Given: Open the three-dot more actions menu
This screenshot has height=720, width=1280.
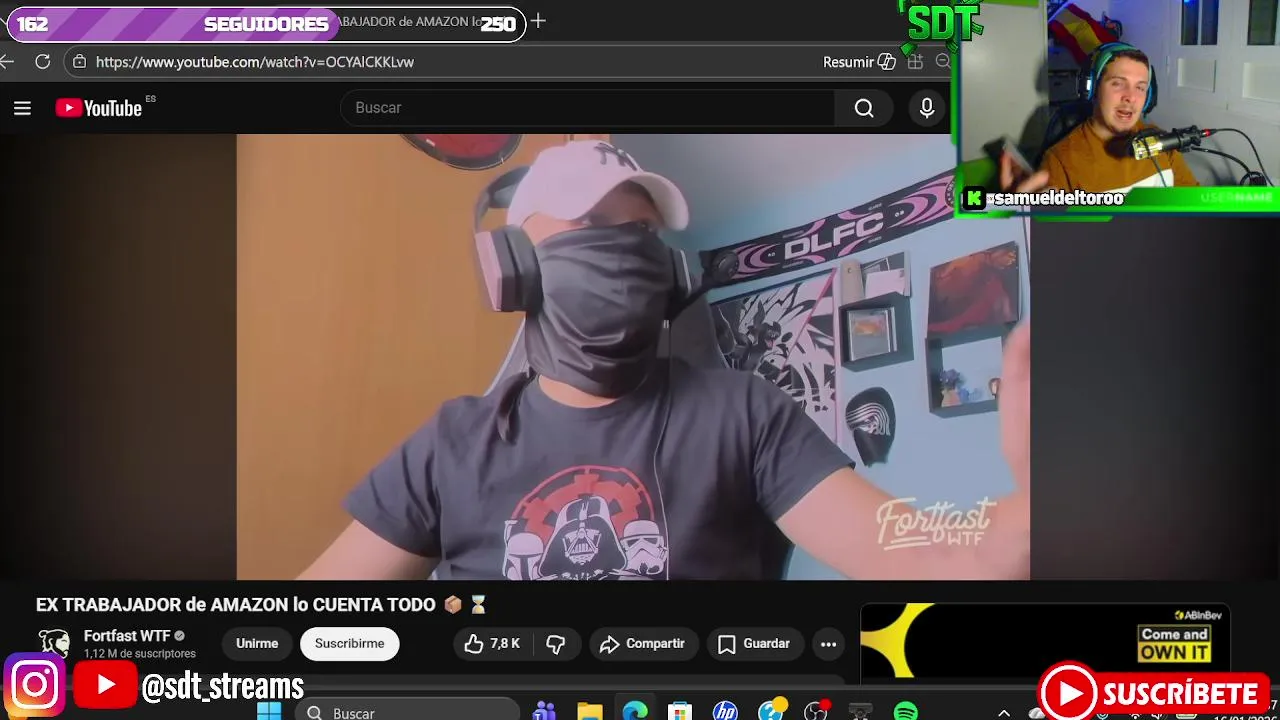Looking at the screenshot, I should 828,644.
